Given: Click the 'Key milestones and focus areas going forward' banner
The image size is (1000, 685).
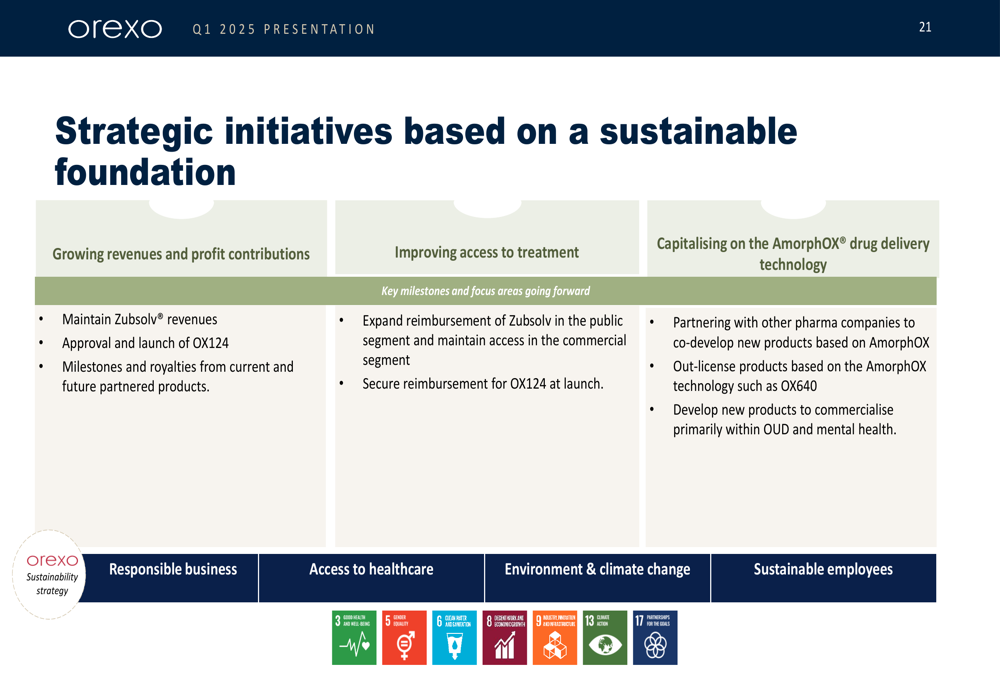Looking at the screenshot, I should [x=485, y=291].
